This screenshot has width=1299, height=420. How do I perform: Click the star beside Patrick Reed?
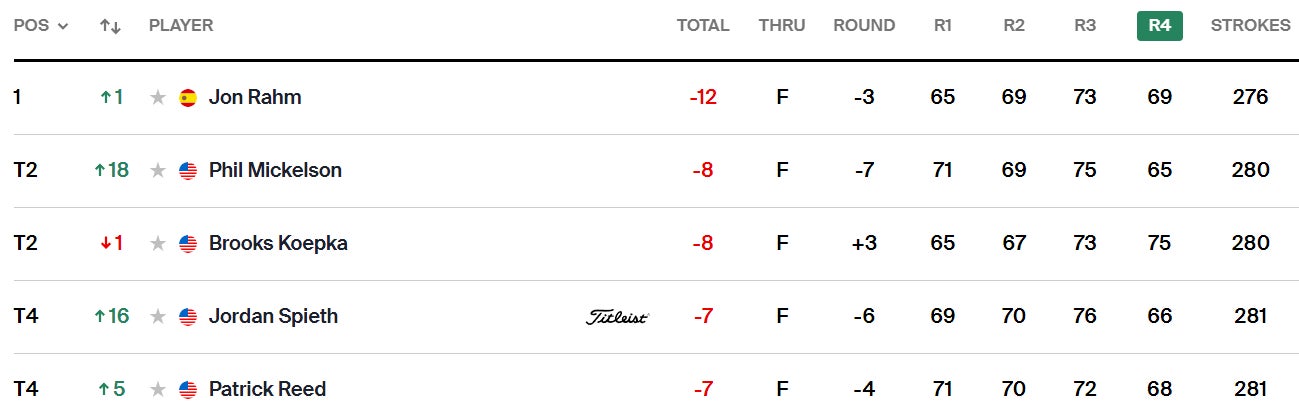click(157, 390)
